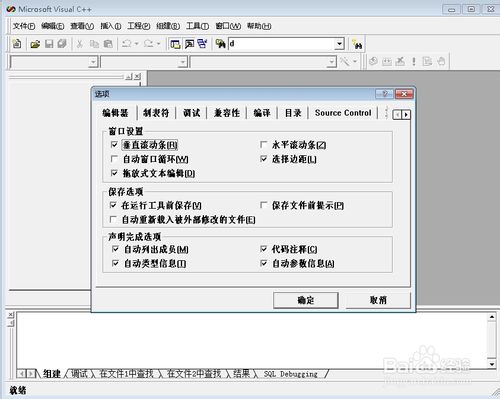Select the 在文件1中查找 output tab
This screenshot has width=500, height=399.
tap(127, 374)
